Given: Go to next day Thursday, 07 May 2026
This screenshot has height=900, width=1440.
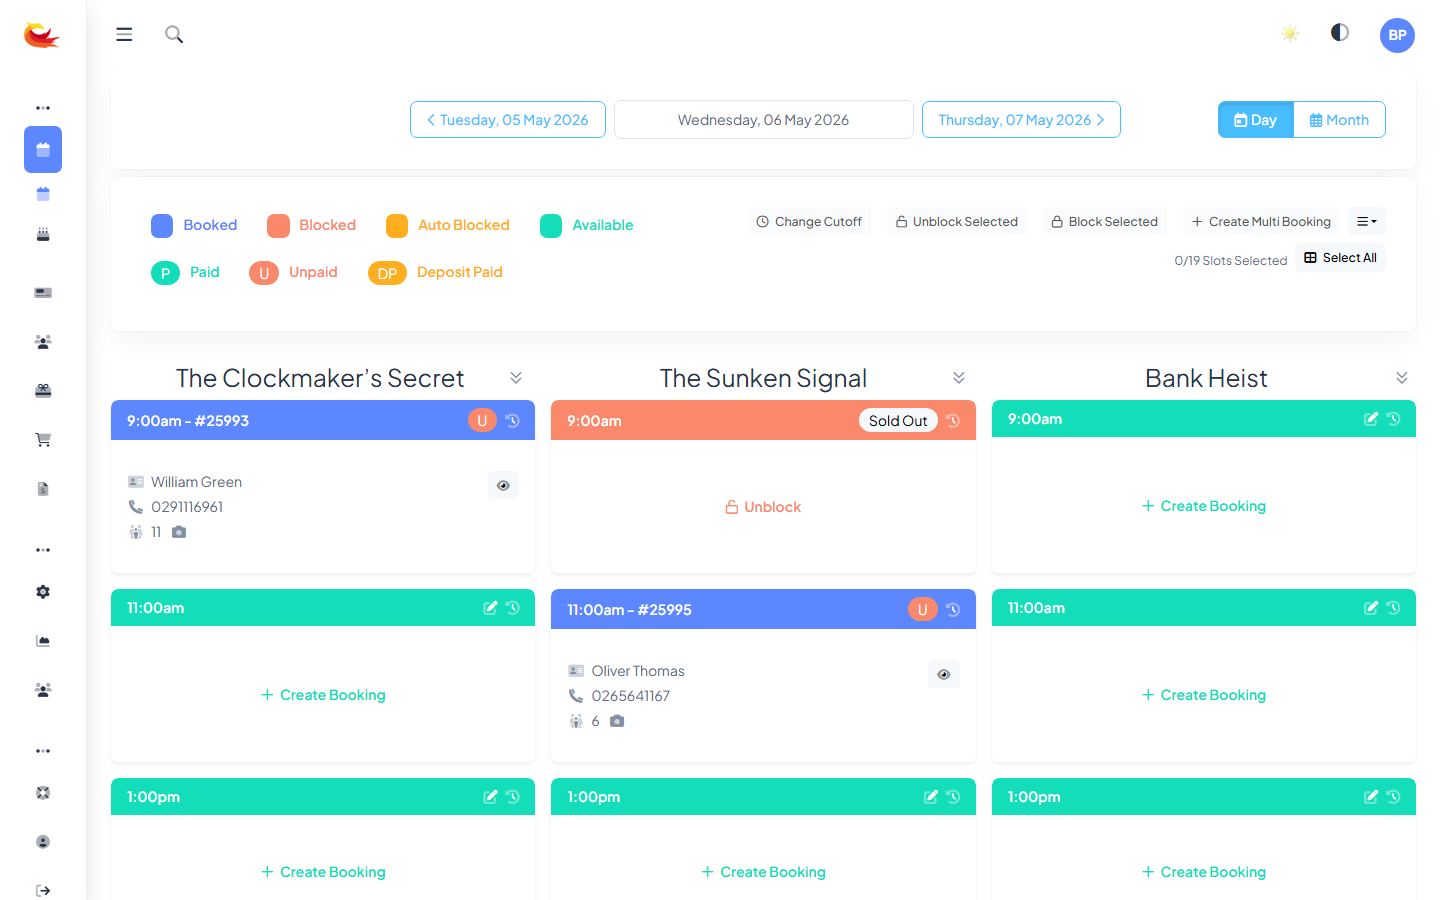Looking at the screenshot, I should click(1021, 120).
